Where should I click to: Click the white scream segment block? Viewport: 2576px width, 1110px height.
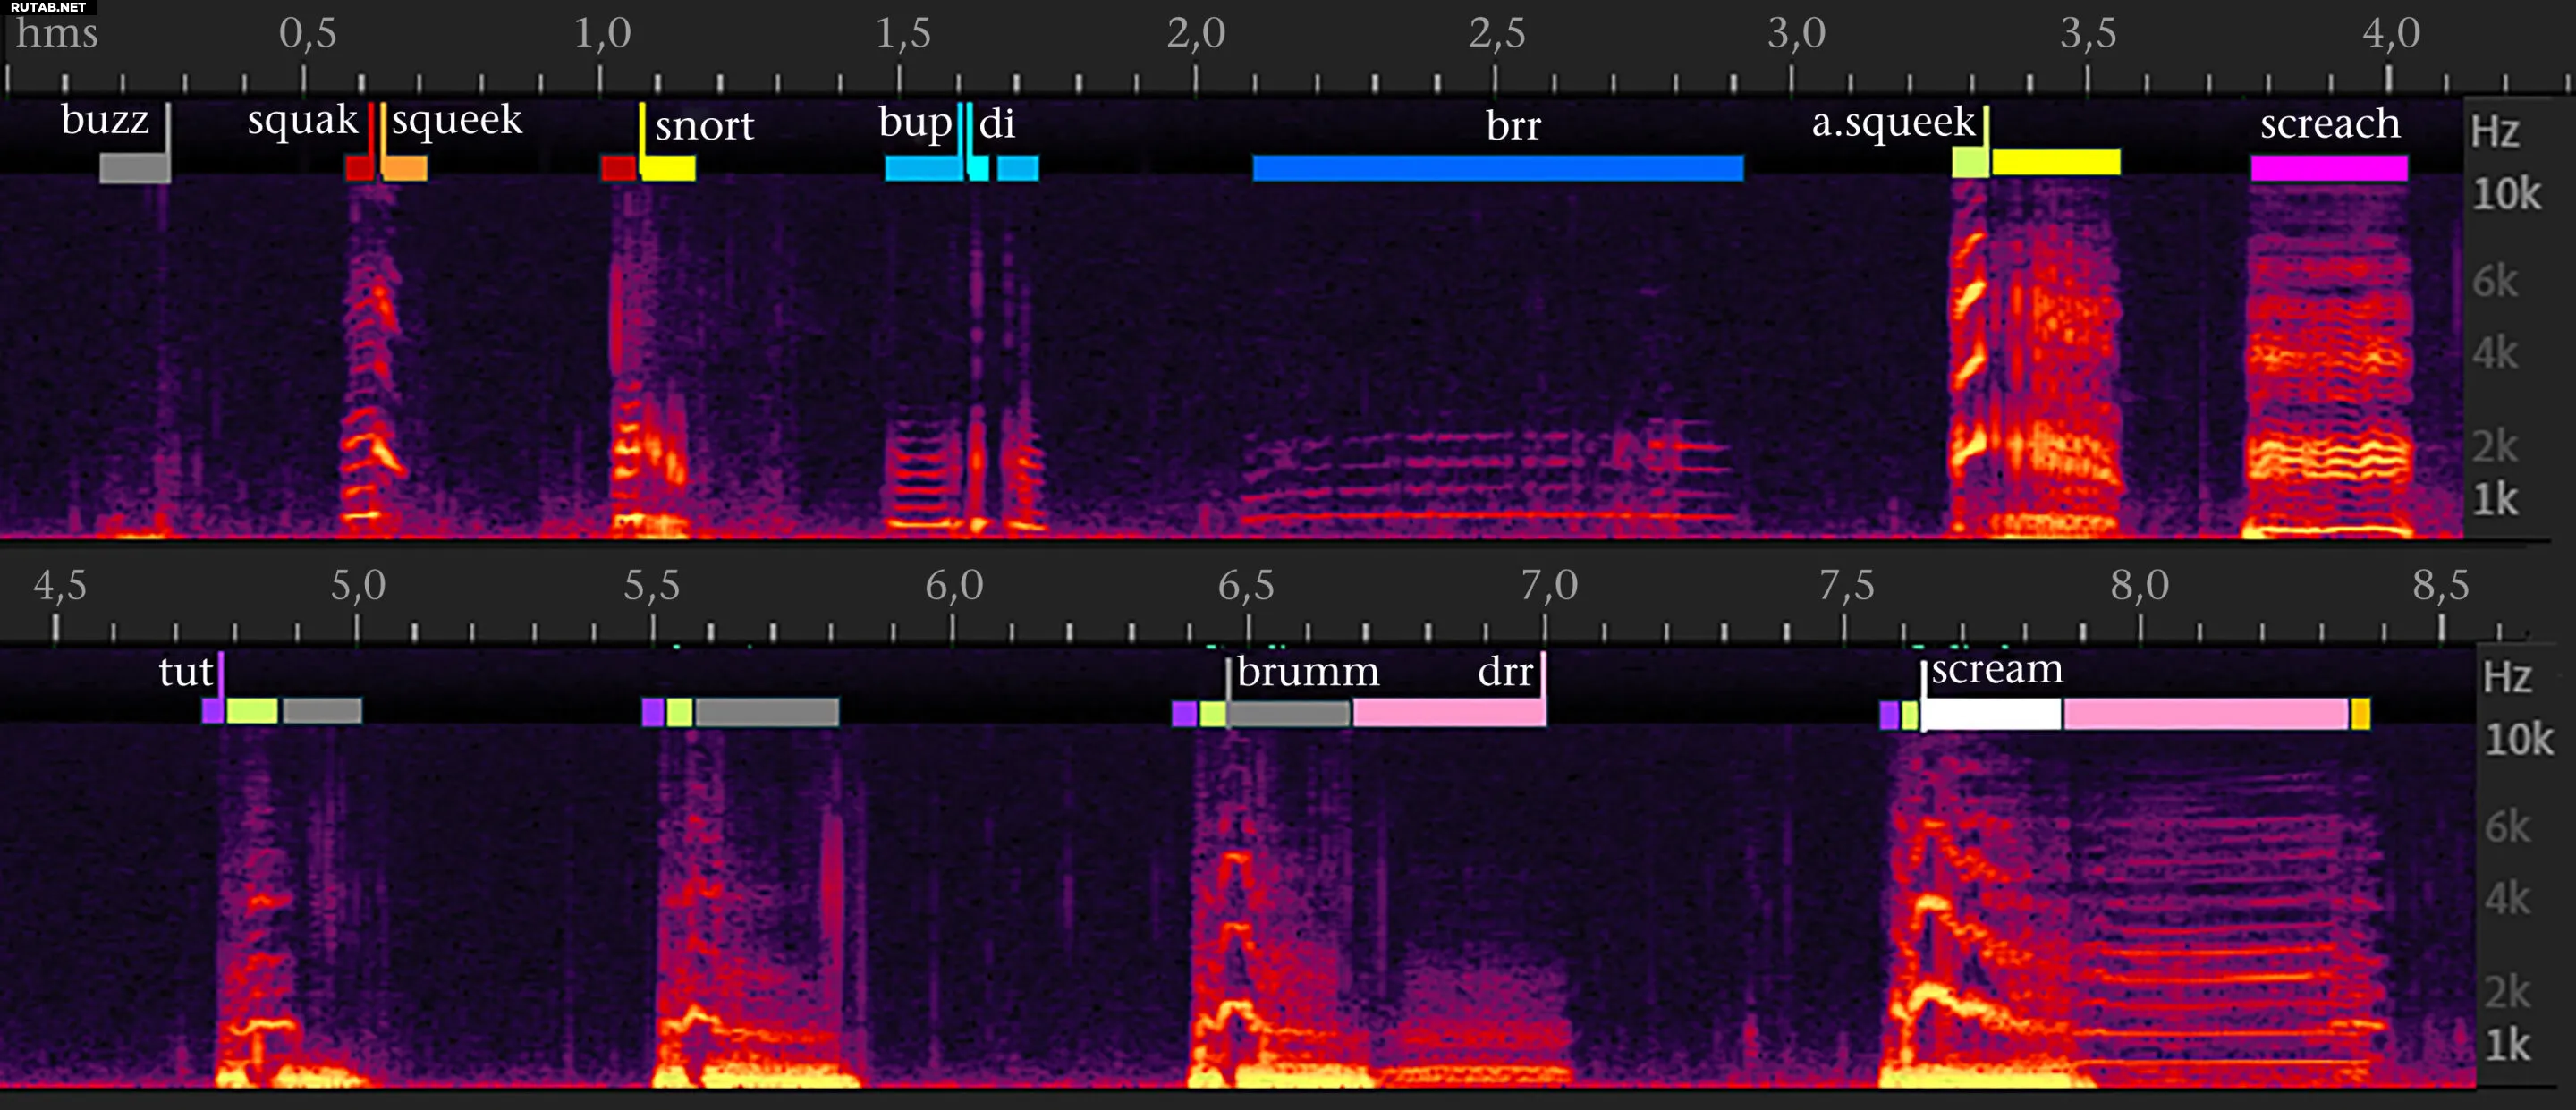click(x=1991, y=714)
